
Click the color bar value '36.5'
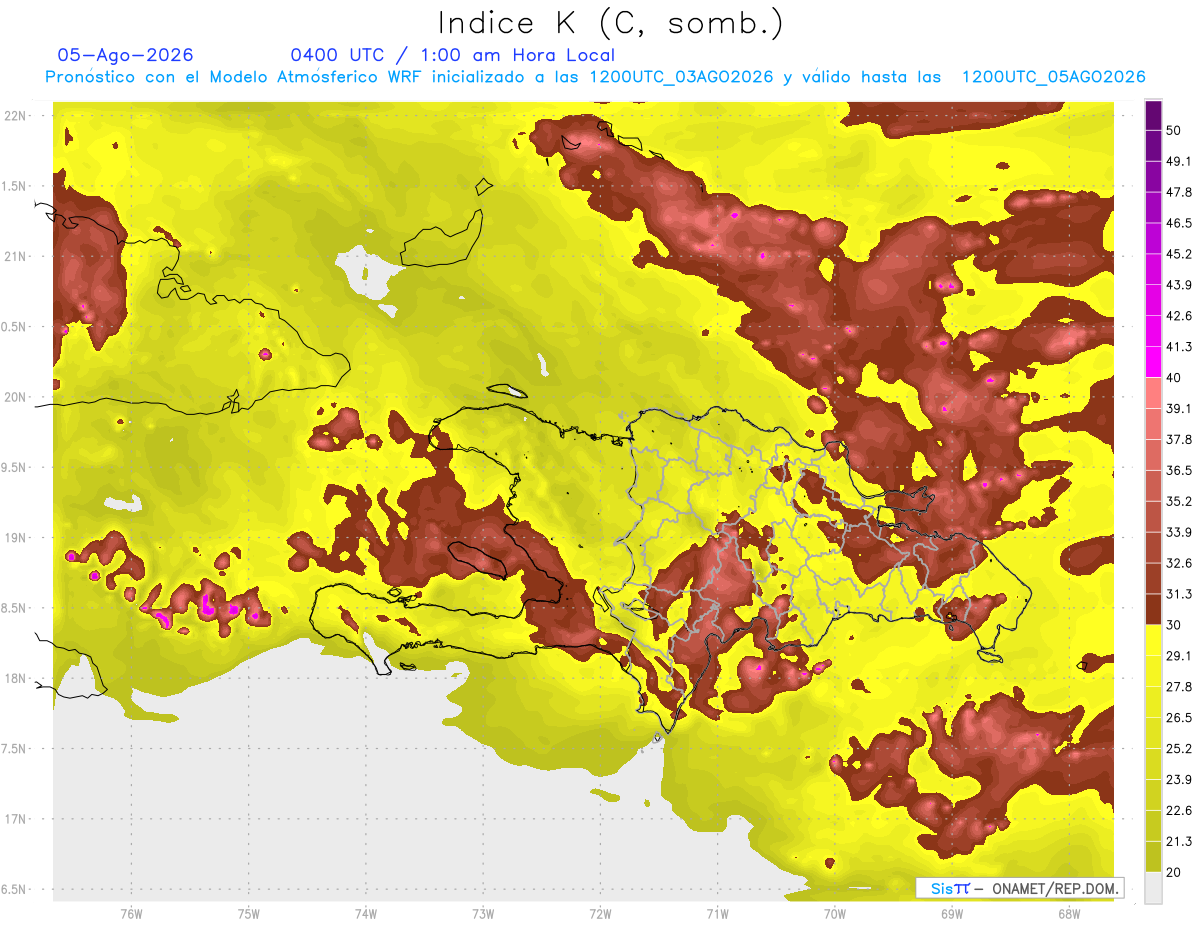[x=1179, y=470]
